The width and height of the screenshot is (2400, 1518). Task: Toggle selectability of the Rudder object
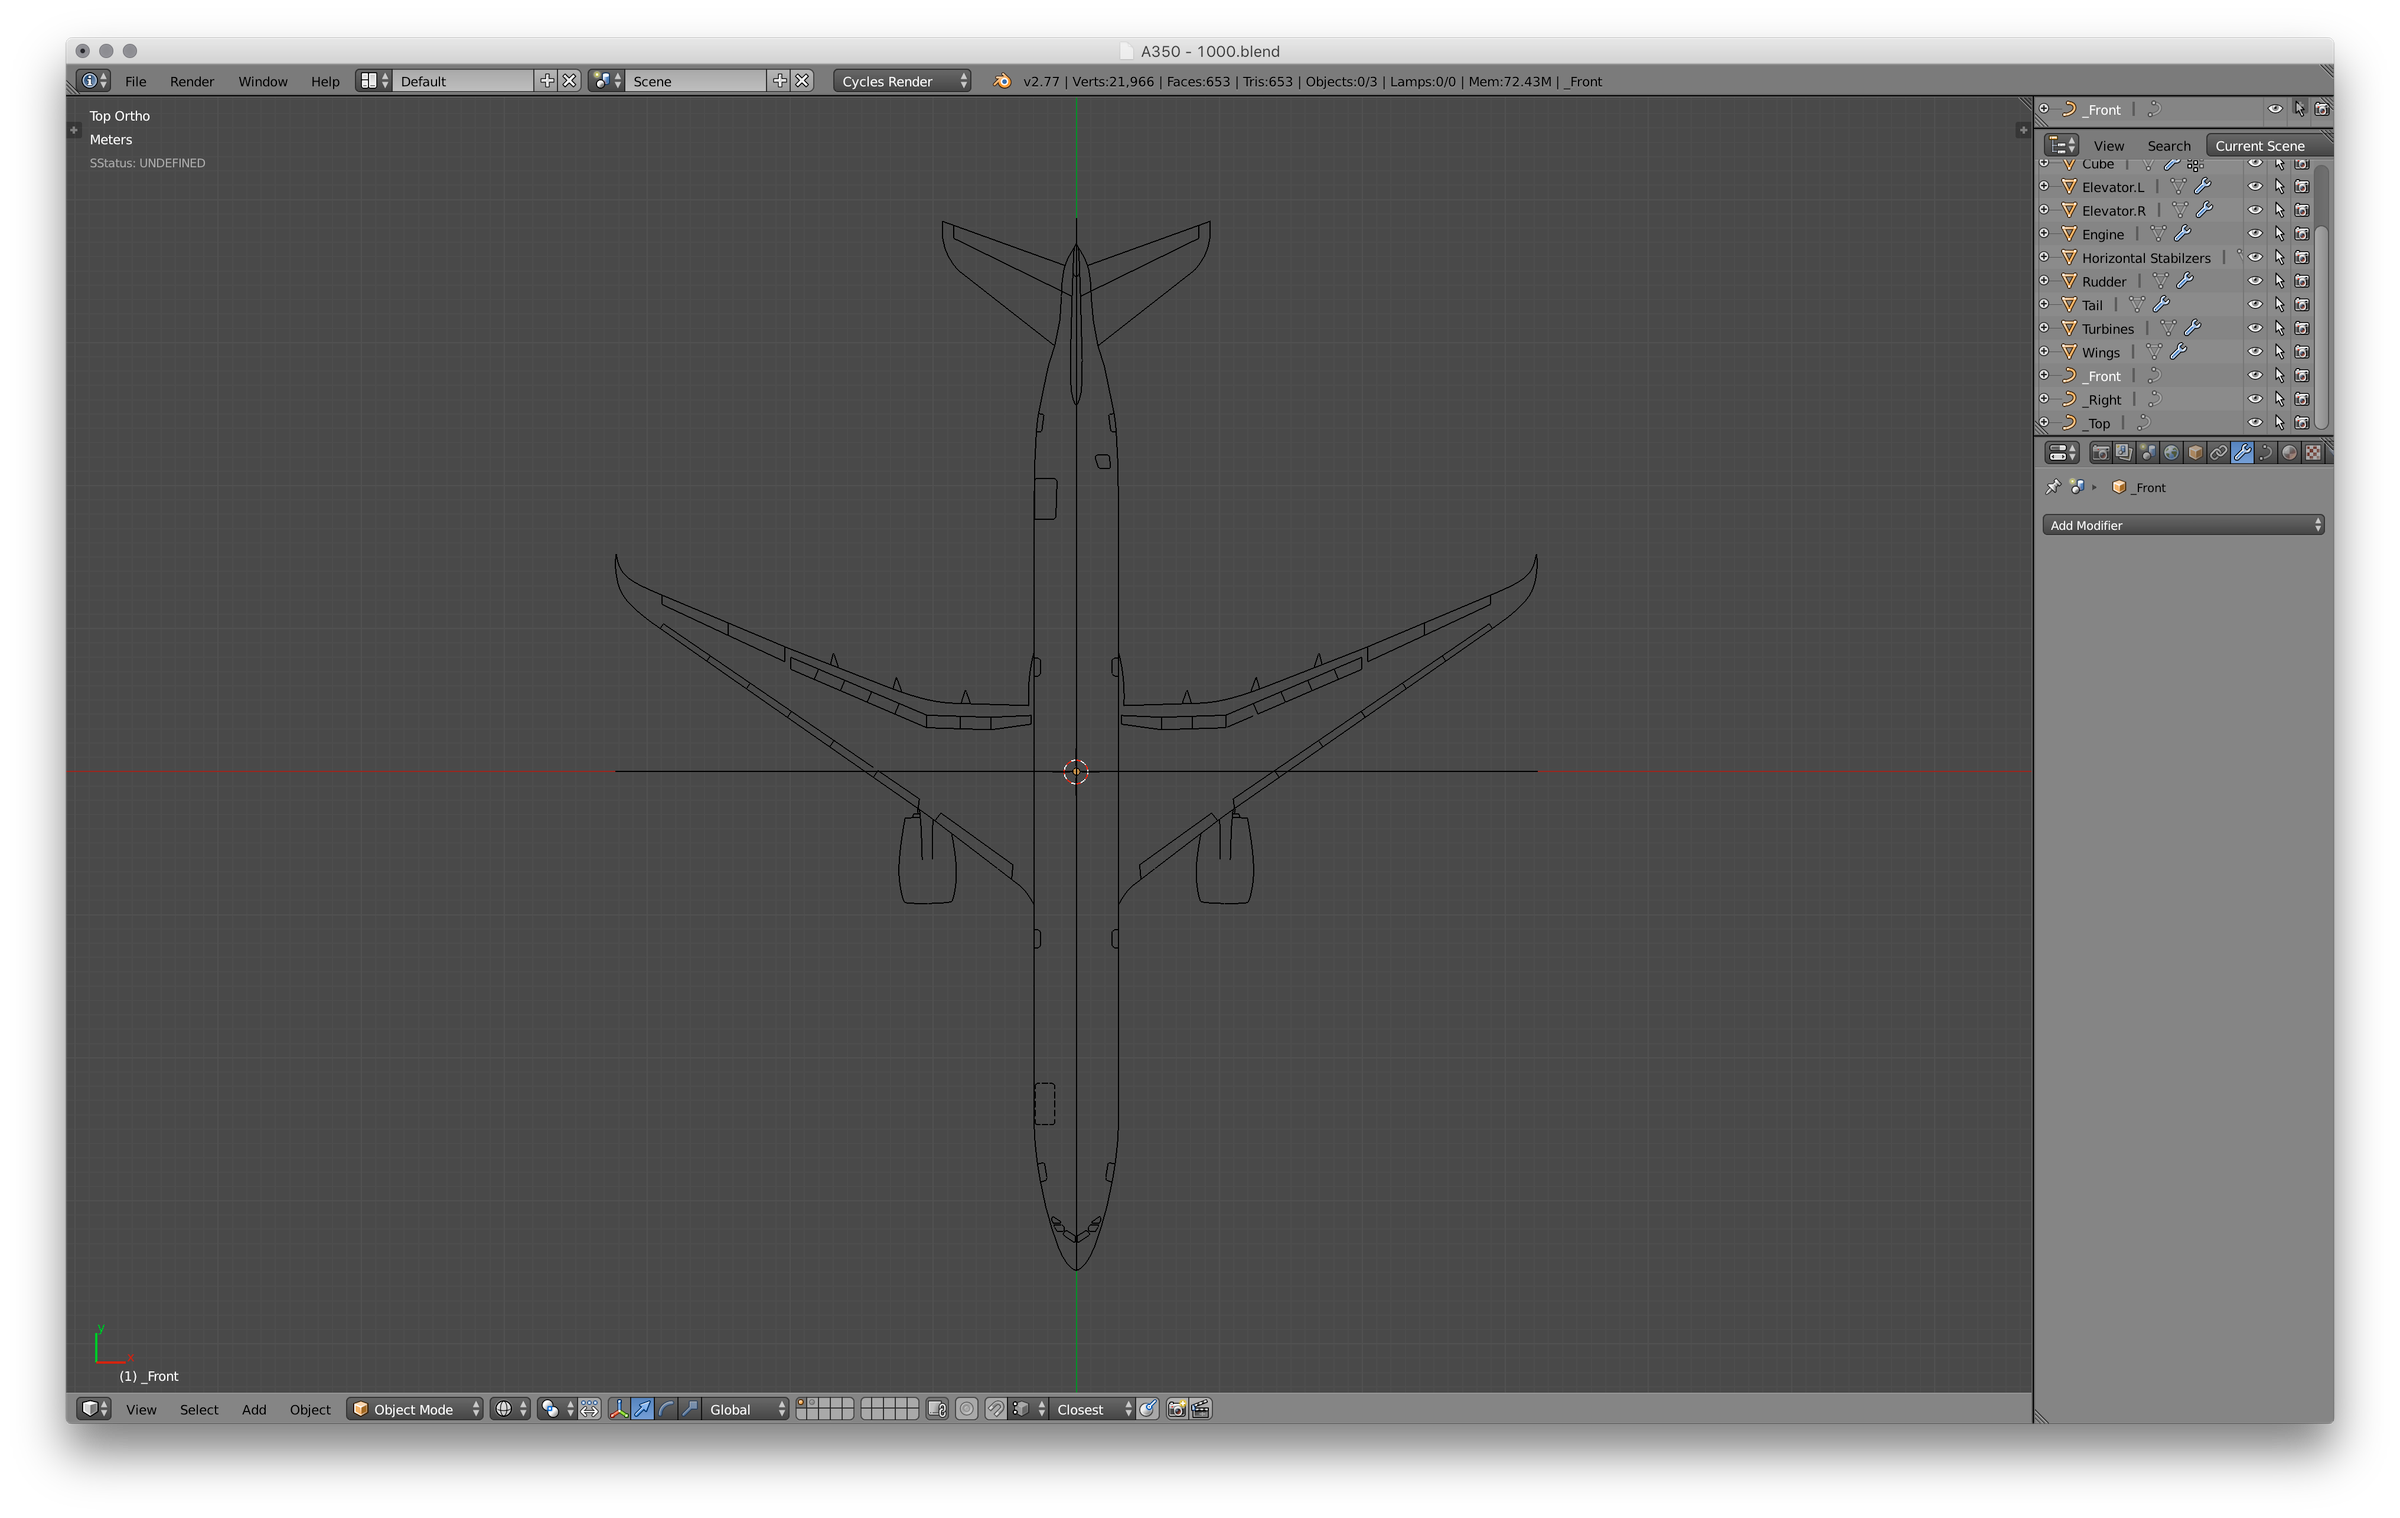coord(2279,281)
